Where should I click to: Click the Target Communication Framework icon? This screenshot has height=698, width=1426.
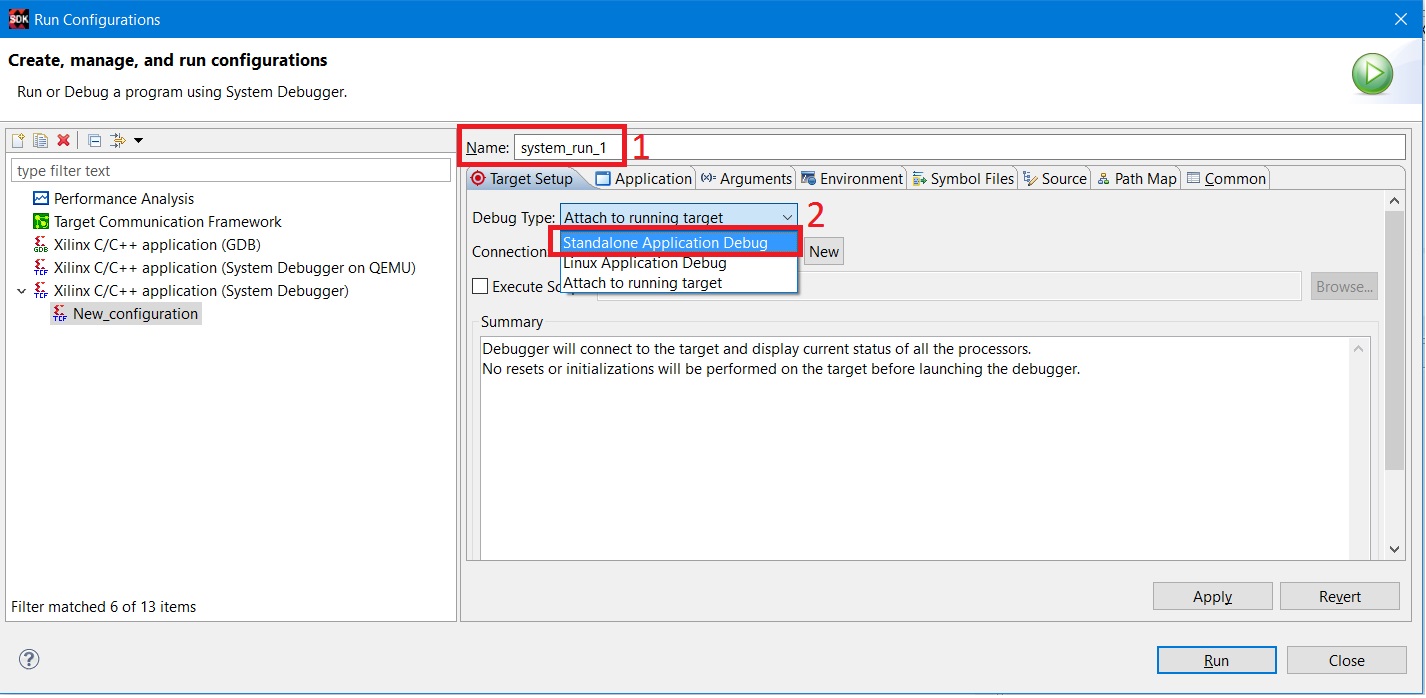coord(41,222)
